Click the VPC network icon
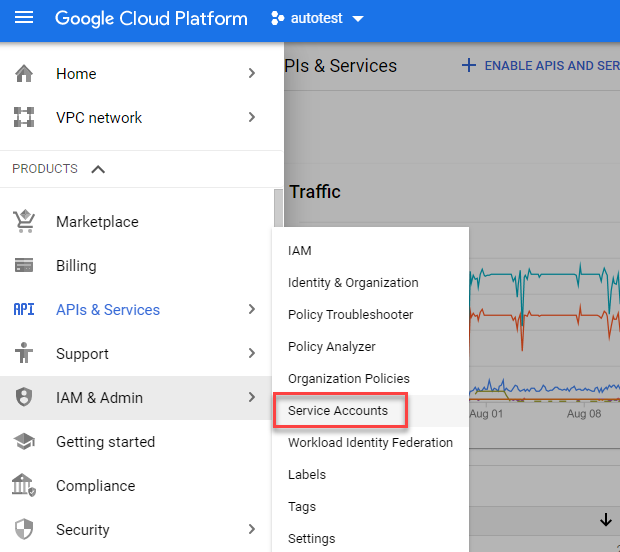The image size is (620, 552). (24, 117)
